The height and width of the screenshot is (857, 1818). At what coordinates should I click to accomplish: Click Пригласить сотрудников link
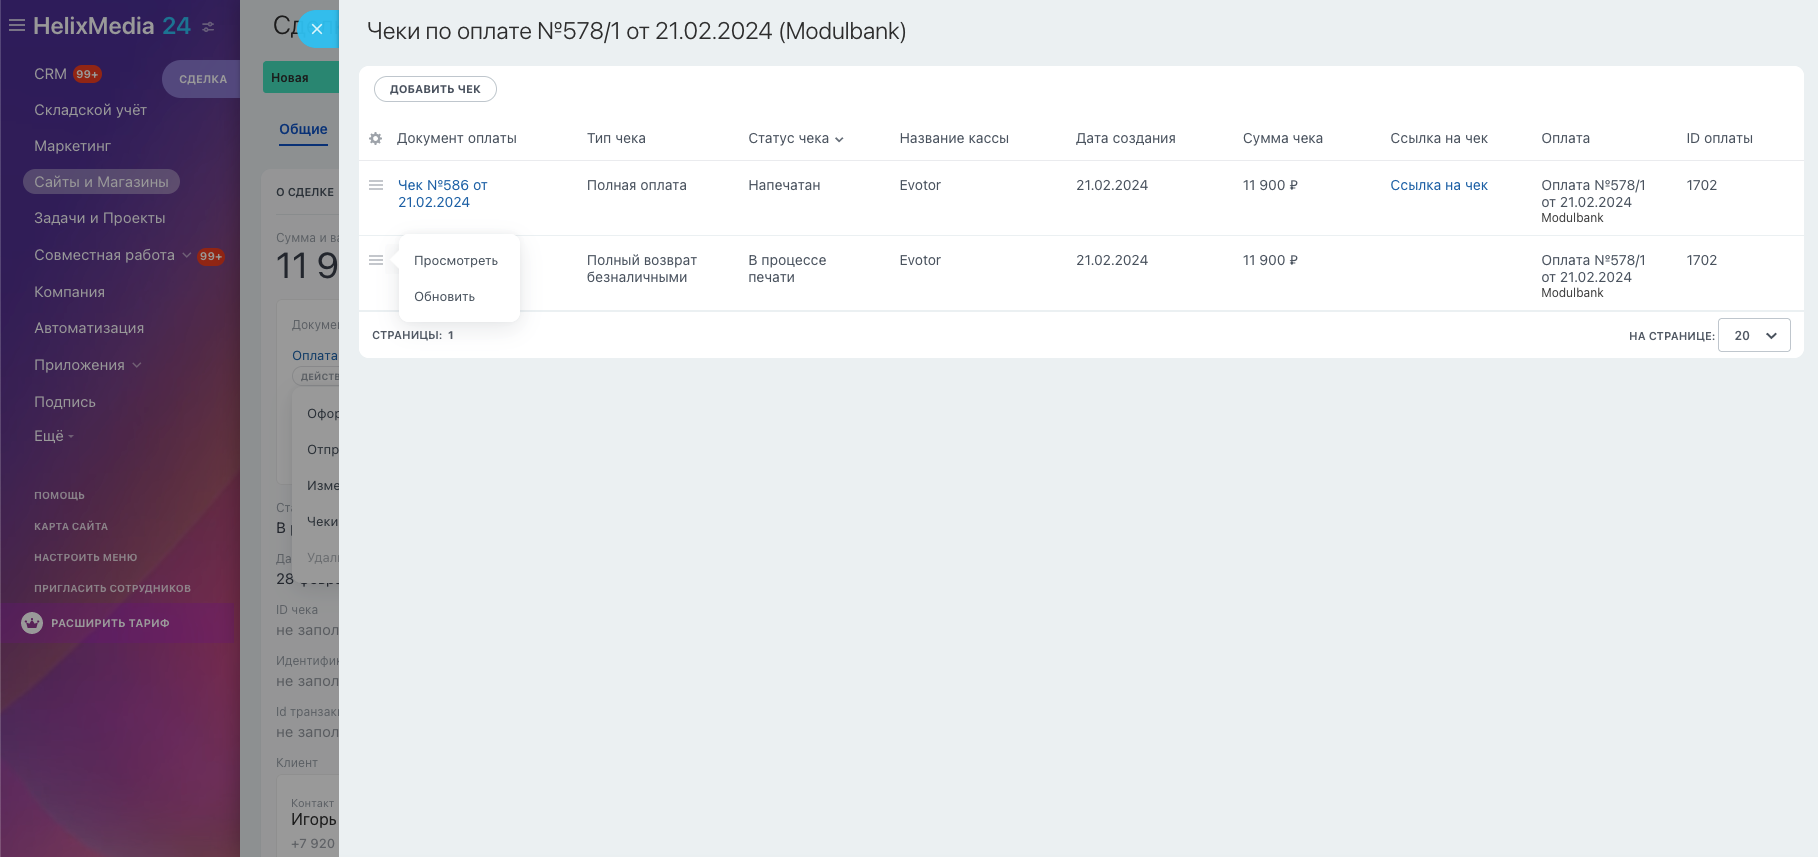click(112, 589)
